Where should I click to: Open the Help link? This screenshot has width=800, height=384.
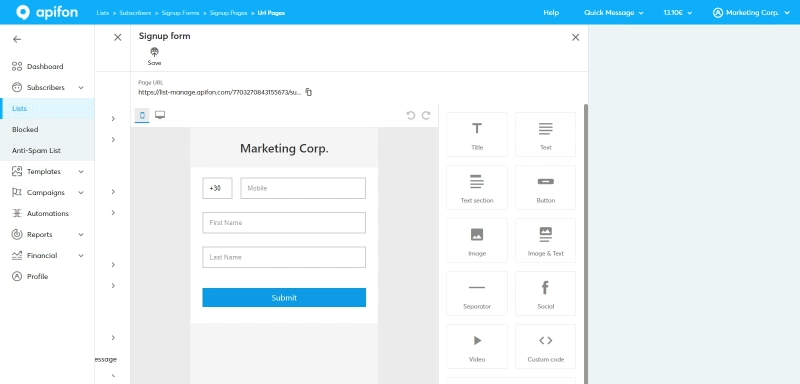551,13
